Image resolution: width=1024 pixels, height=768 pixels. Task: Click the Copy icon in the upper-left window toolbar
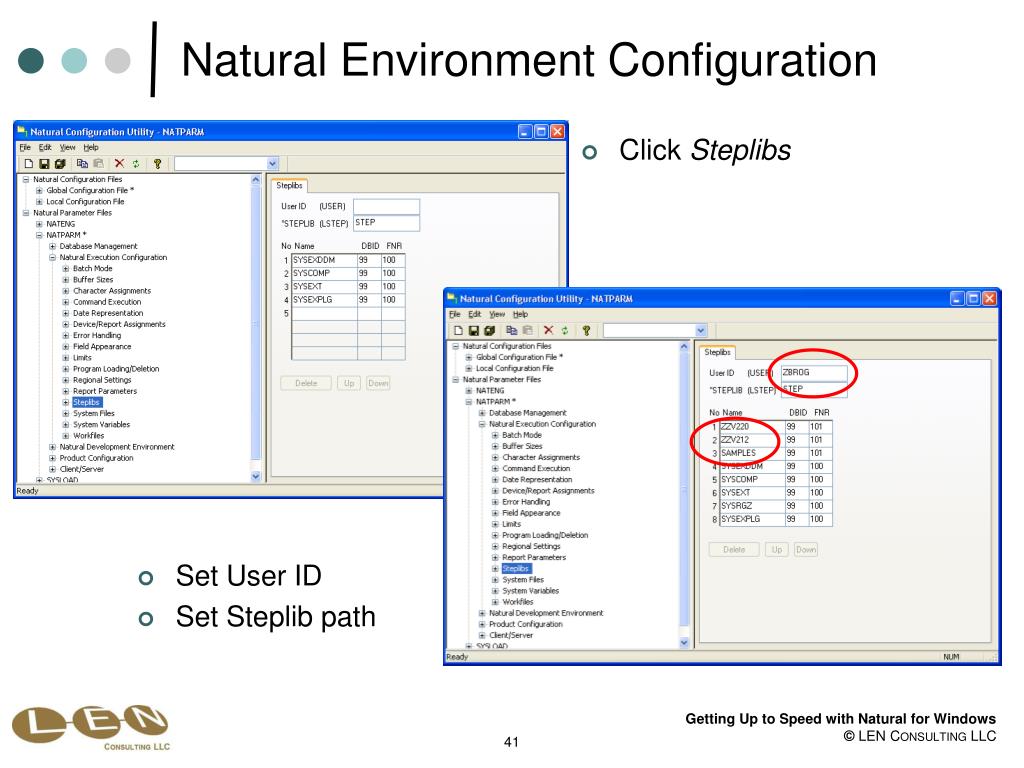click(x=82, y=164)
